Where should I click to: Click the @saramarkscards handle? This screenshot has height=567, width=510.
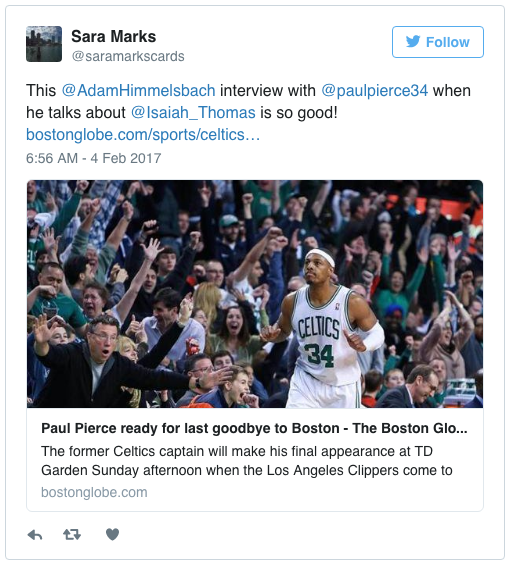(x=128, y=56)
